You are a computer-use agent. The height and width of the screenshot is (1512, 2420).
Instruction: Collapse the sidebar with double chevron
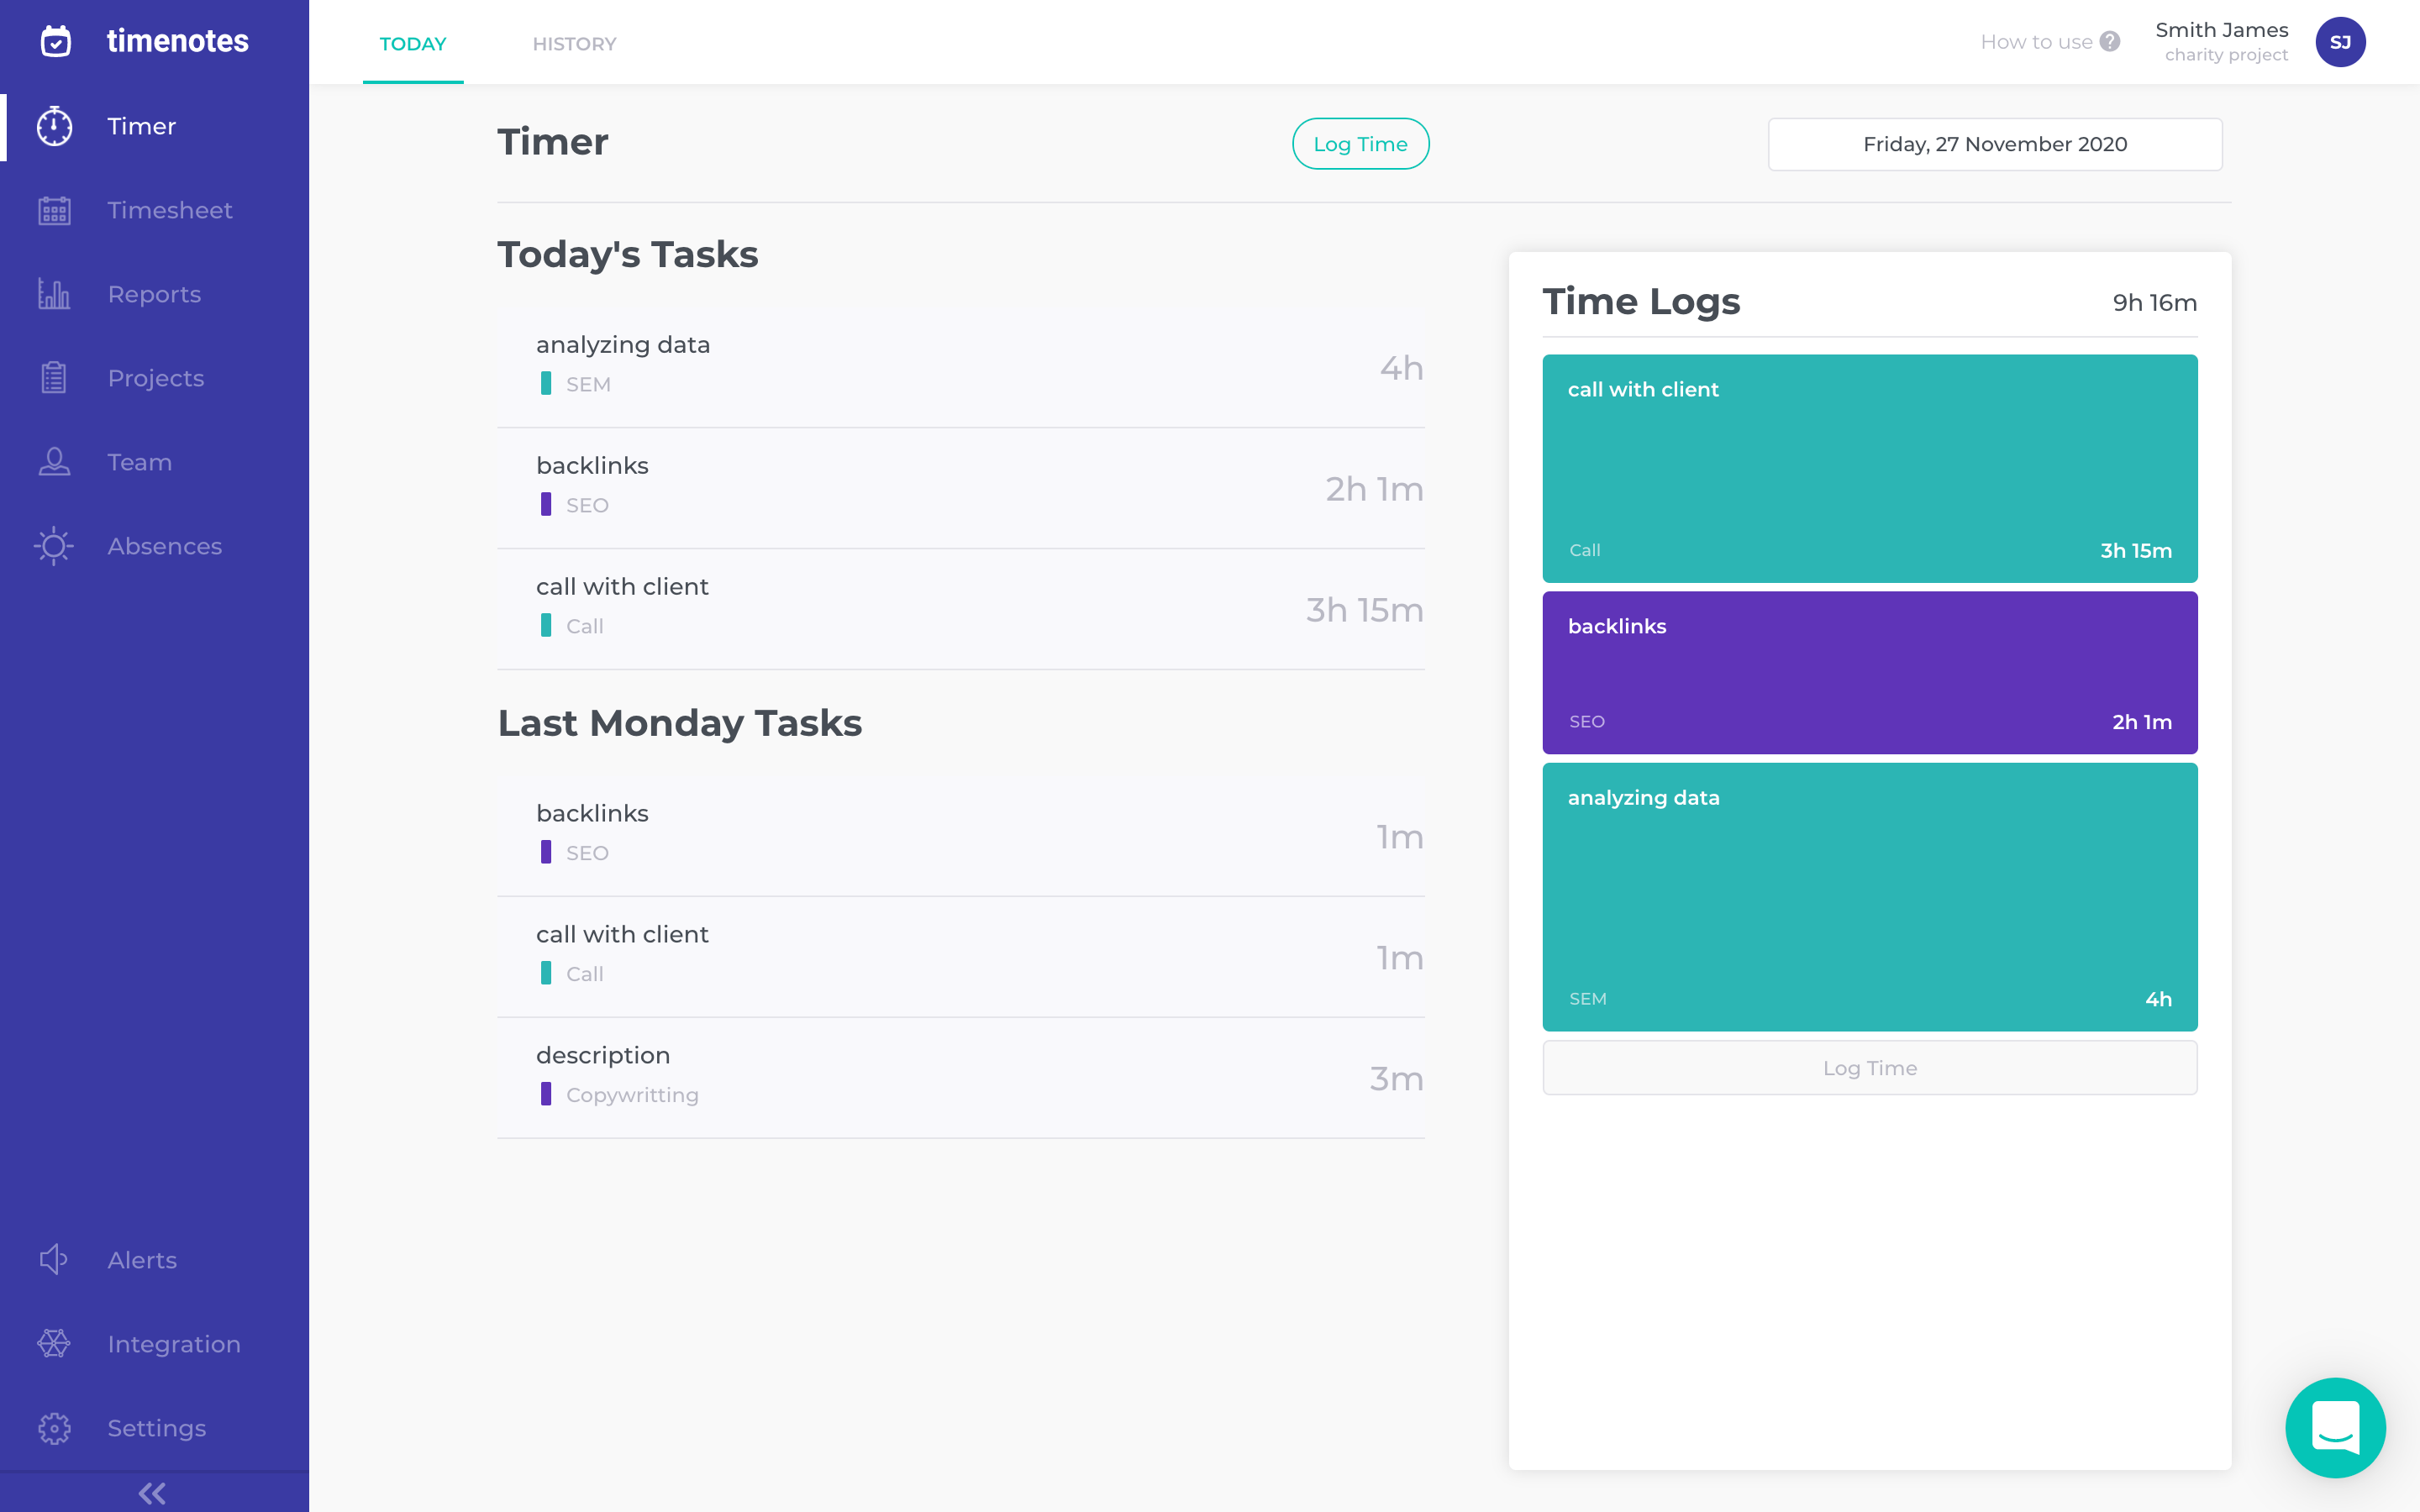(152, 1493)
